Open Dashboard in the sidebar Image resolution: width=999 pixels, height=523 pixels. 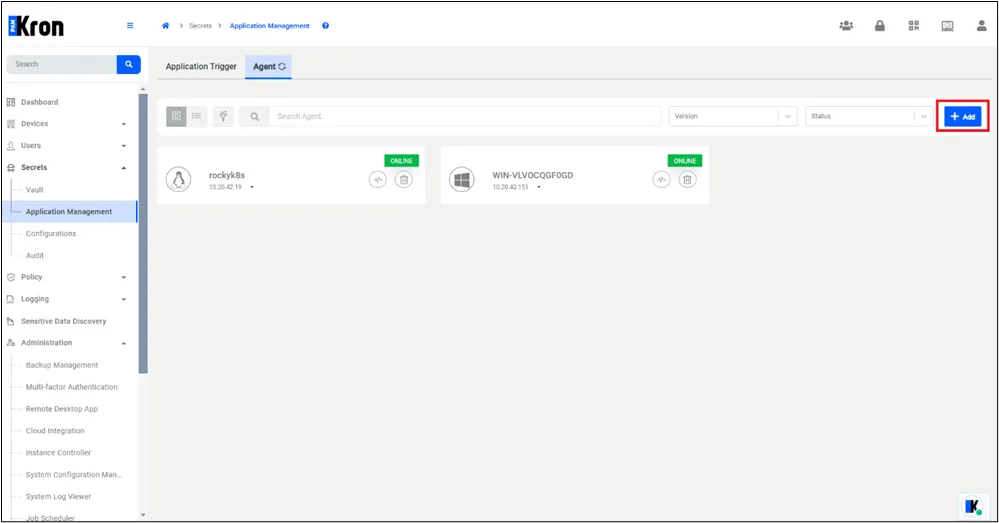click(x=40, y=102)
